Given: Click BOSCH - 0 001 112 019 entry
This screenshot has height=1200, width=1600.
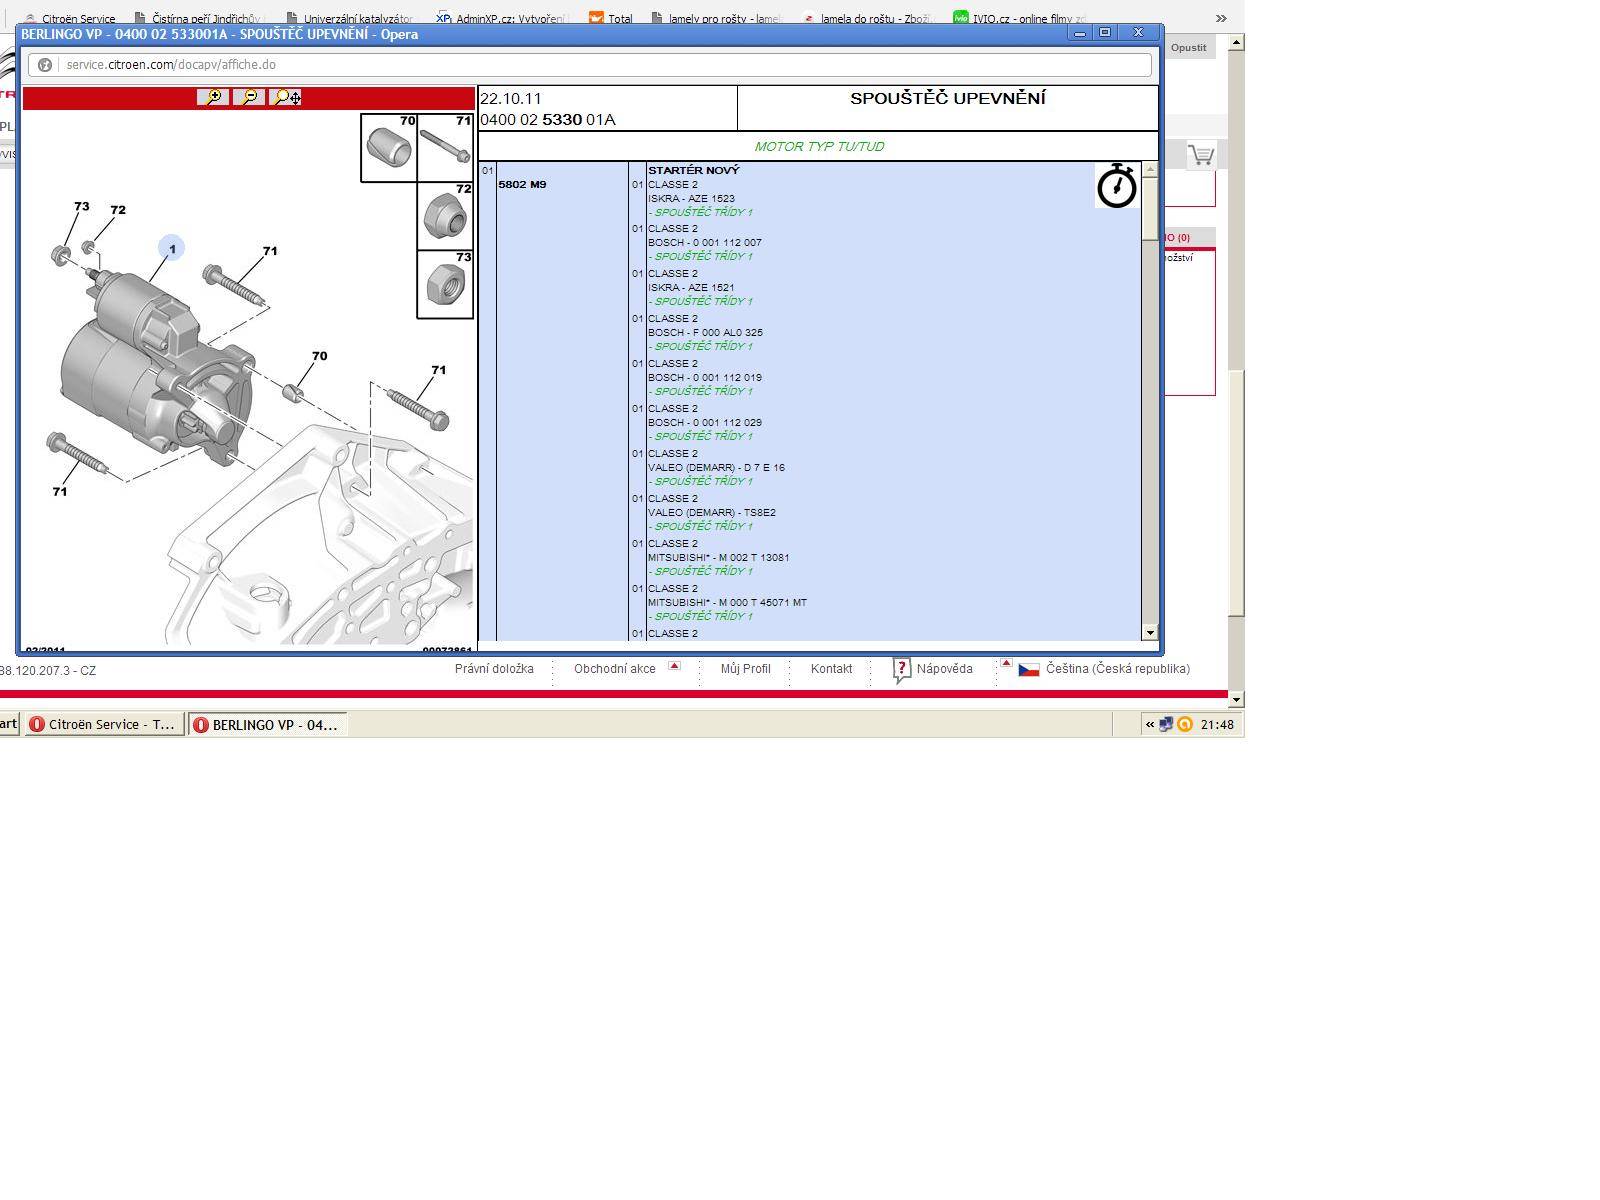Looking at the screenshot, I should tap(705, 378).
